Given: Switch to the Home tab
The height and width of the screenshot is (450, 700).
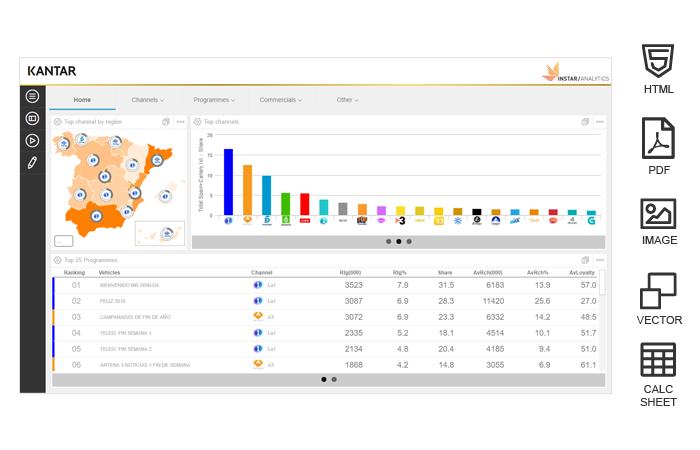Looking at the screenshot, I should 82,100.
